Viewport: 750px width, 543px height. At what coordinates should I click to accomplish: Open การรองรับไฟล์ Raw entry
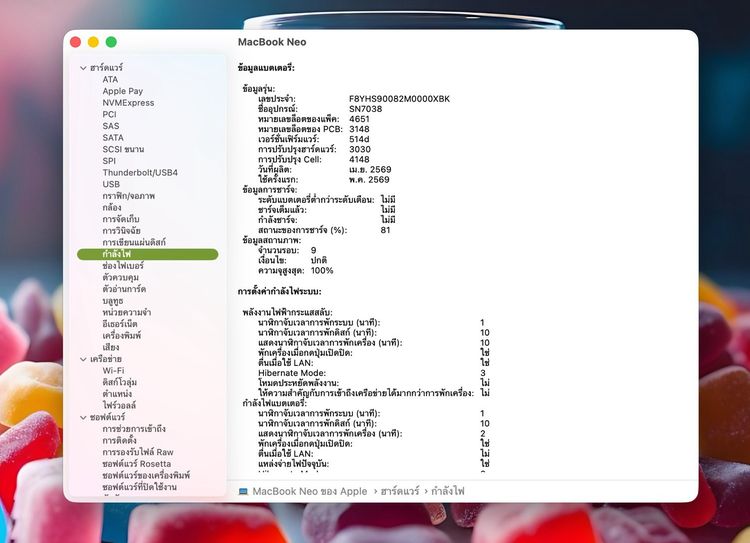(138, 452)
